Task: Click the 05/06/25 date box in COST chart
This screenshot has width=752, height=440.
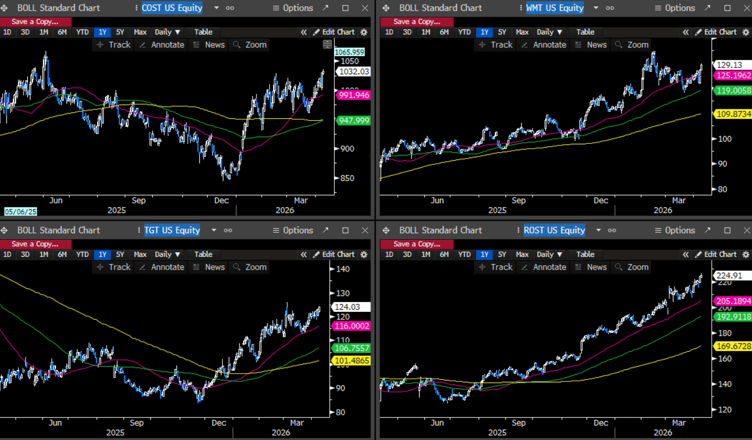Action: [x=21, y=212]
